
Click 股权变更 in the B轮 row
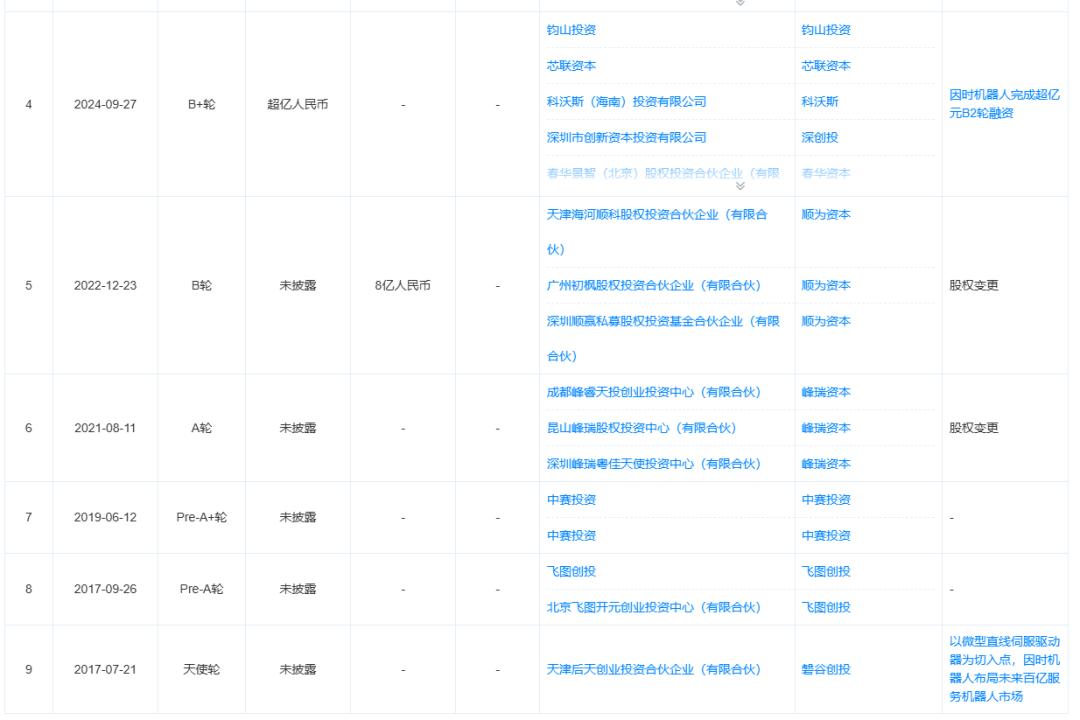(x=974, y=285)
